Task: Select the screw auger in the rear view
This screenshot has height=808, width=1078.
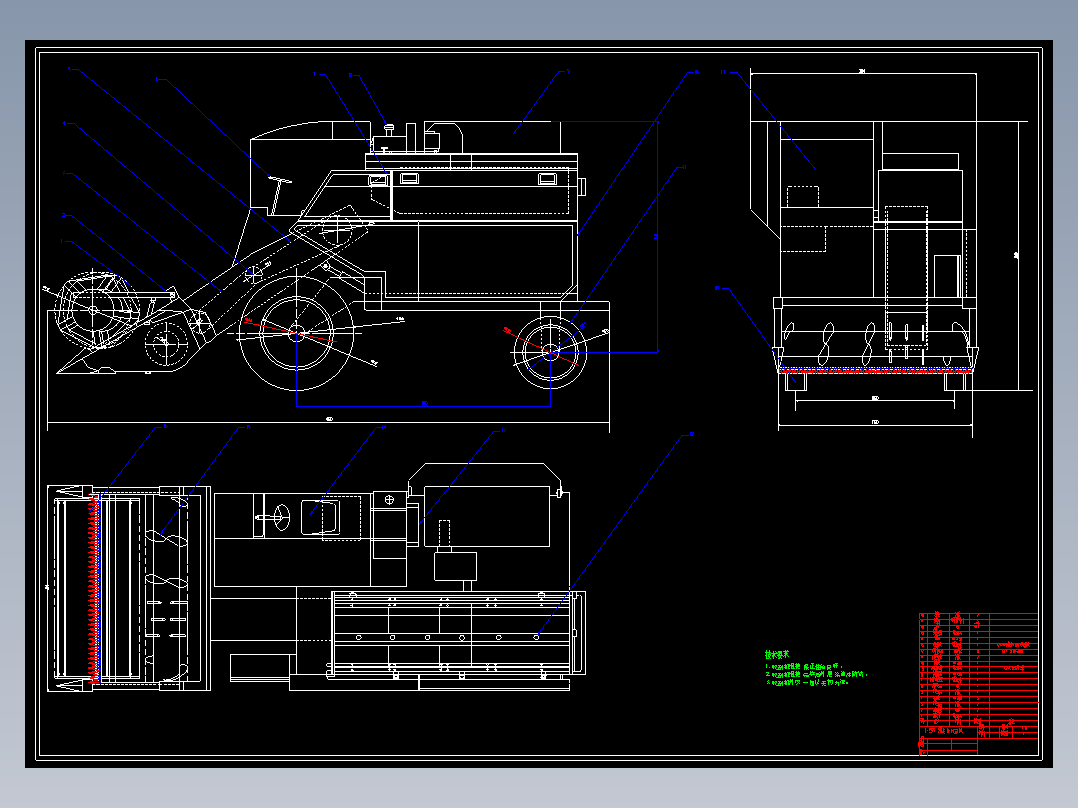Action: [x=875, y=343]
